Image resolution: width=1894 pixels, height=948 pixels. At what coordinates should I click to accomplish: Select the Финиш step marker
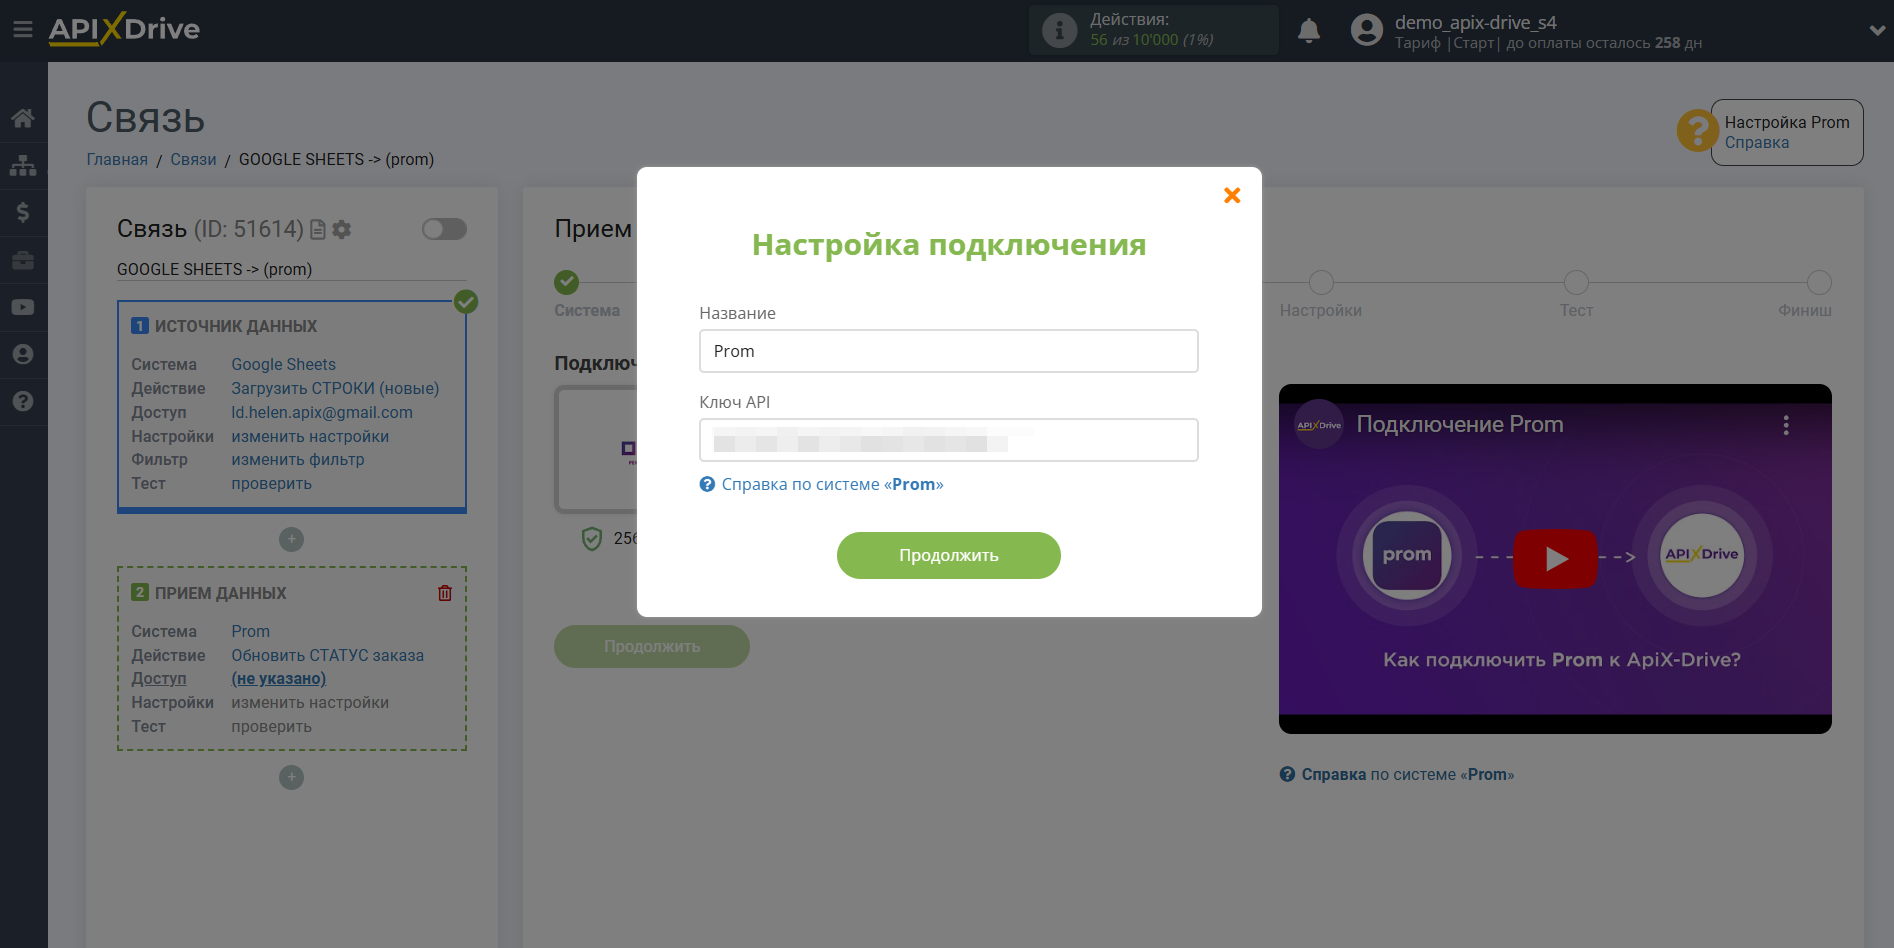(x=1819, y=282)
